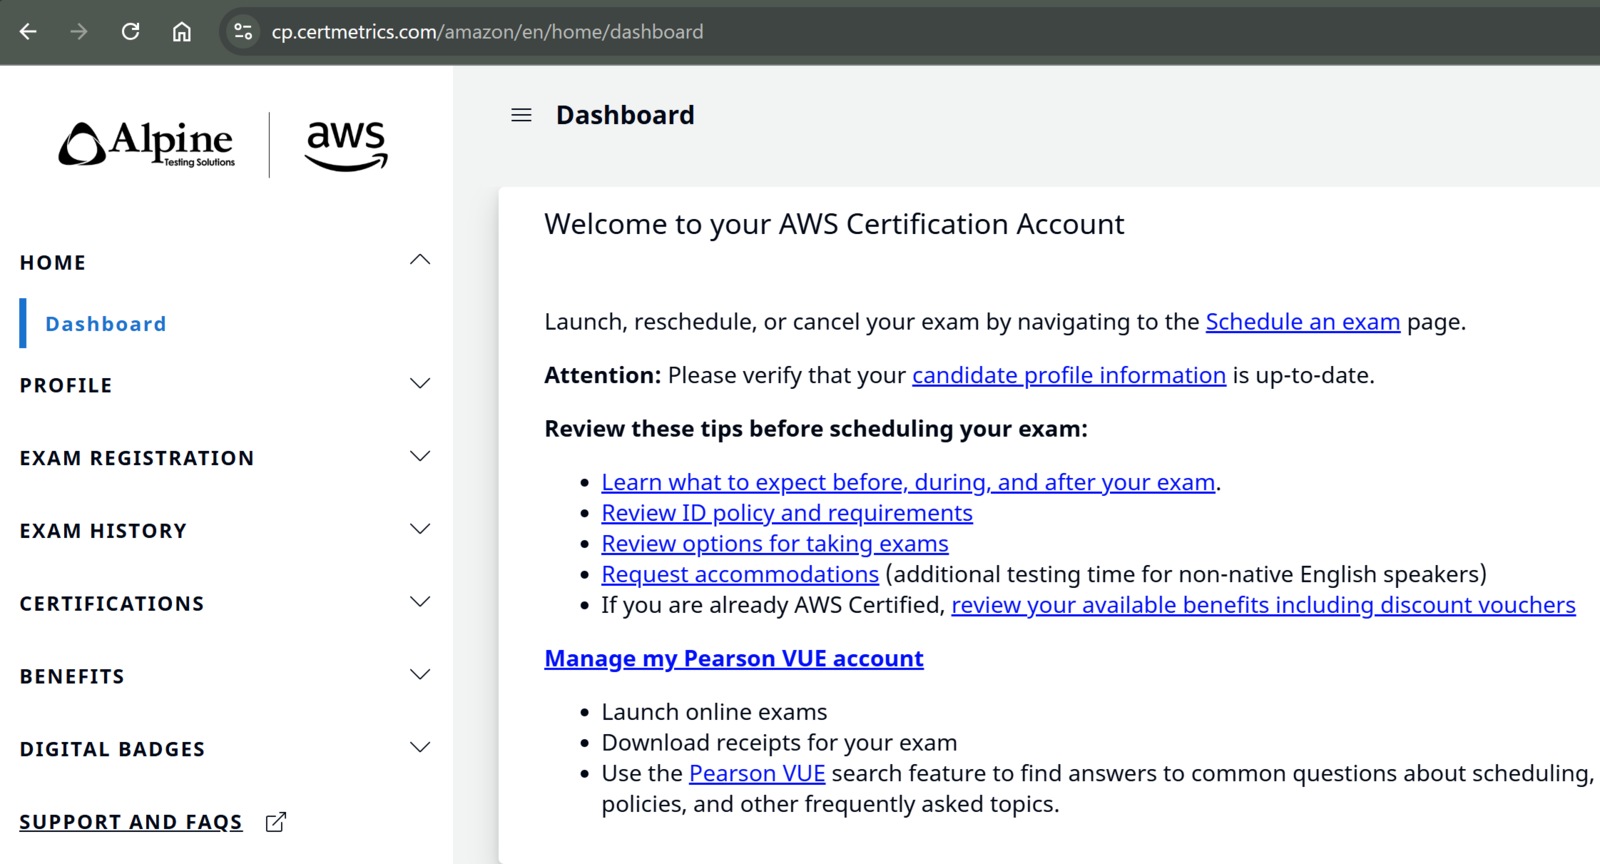
Task: Click the browser forward arrow
Action: pyautogui.click(x=79, y=32)
